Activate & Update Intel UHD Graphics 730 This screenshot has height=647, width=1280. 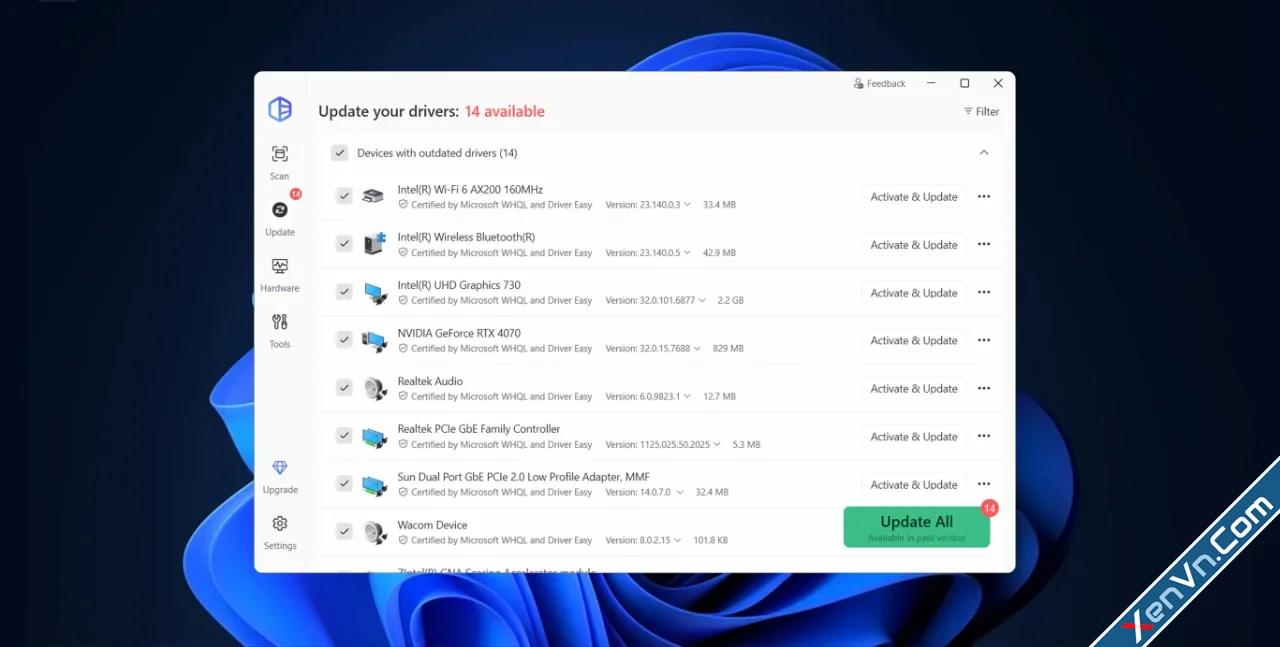click(914, 293)
